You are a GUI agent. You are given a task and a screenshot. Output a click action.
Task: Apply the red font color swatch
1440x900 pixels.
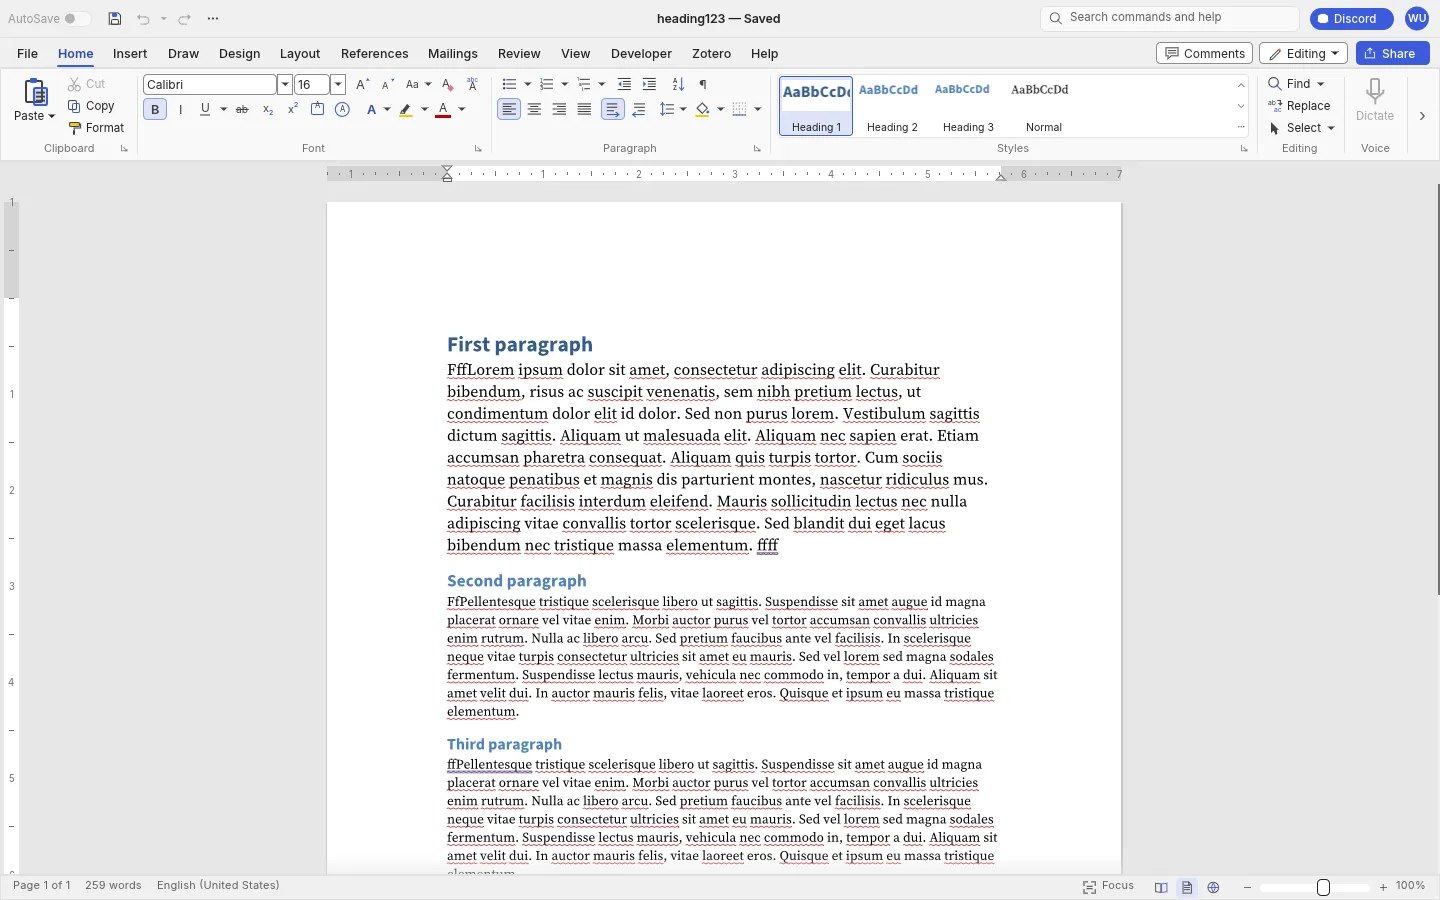tap(443, 110)
